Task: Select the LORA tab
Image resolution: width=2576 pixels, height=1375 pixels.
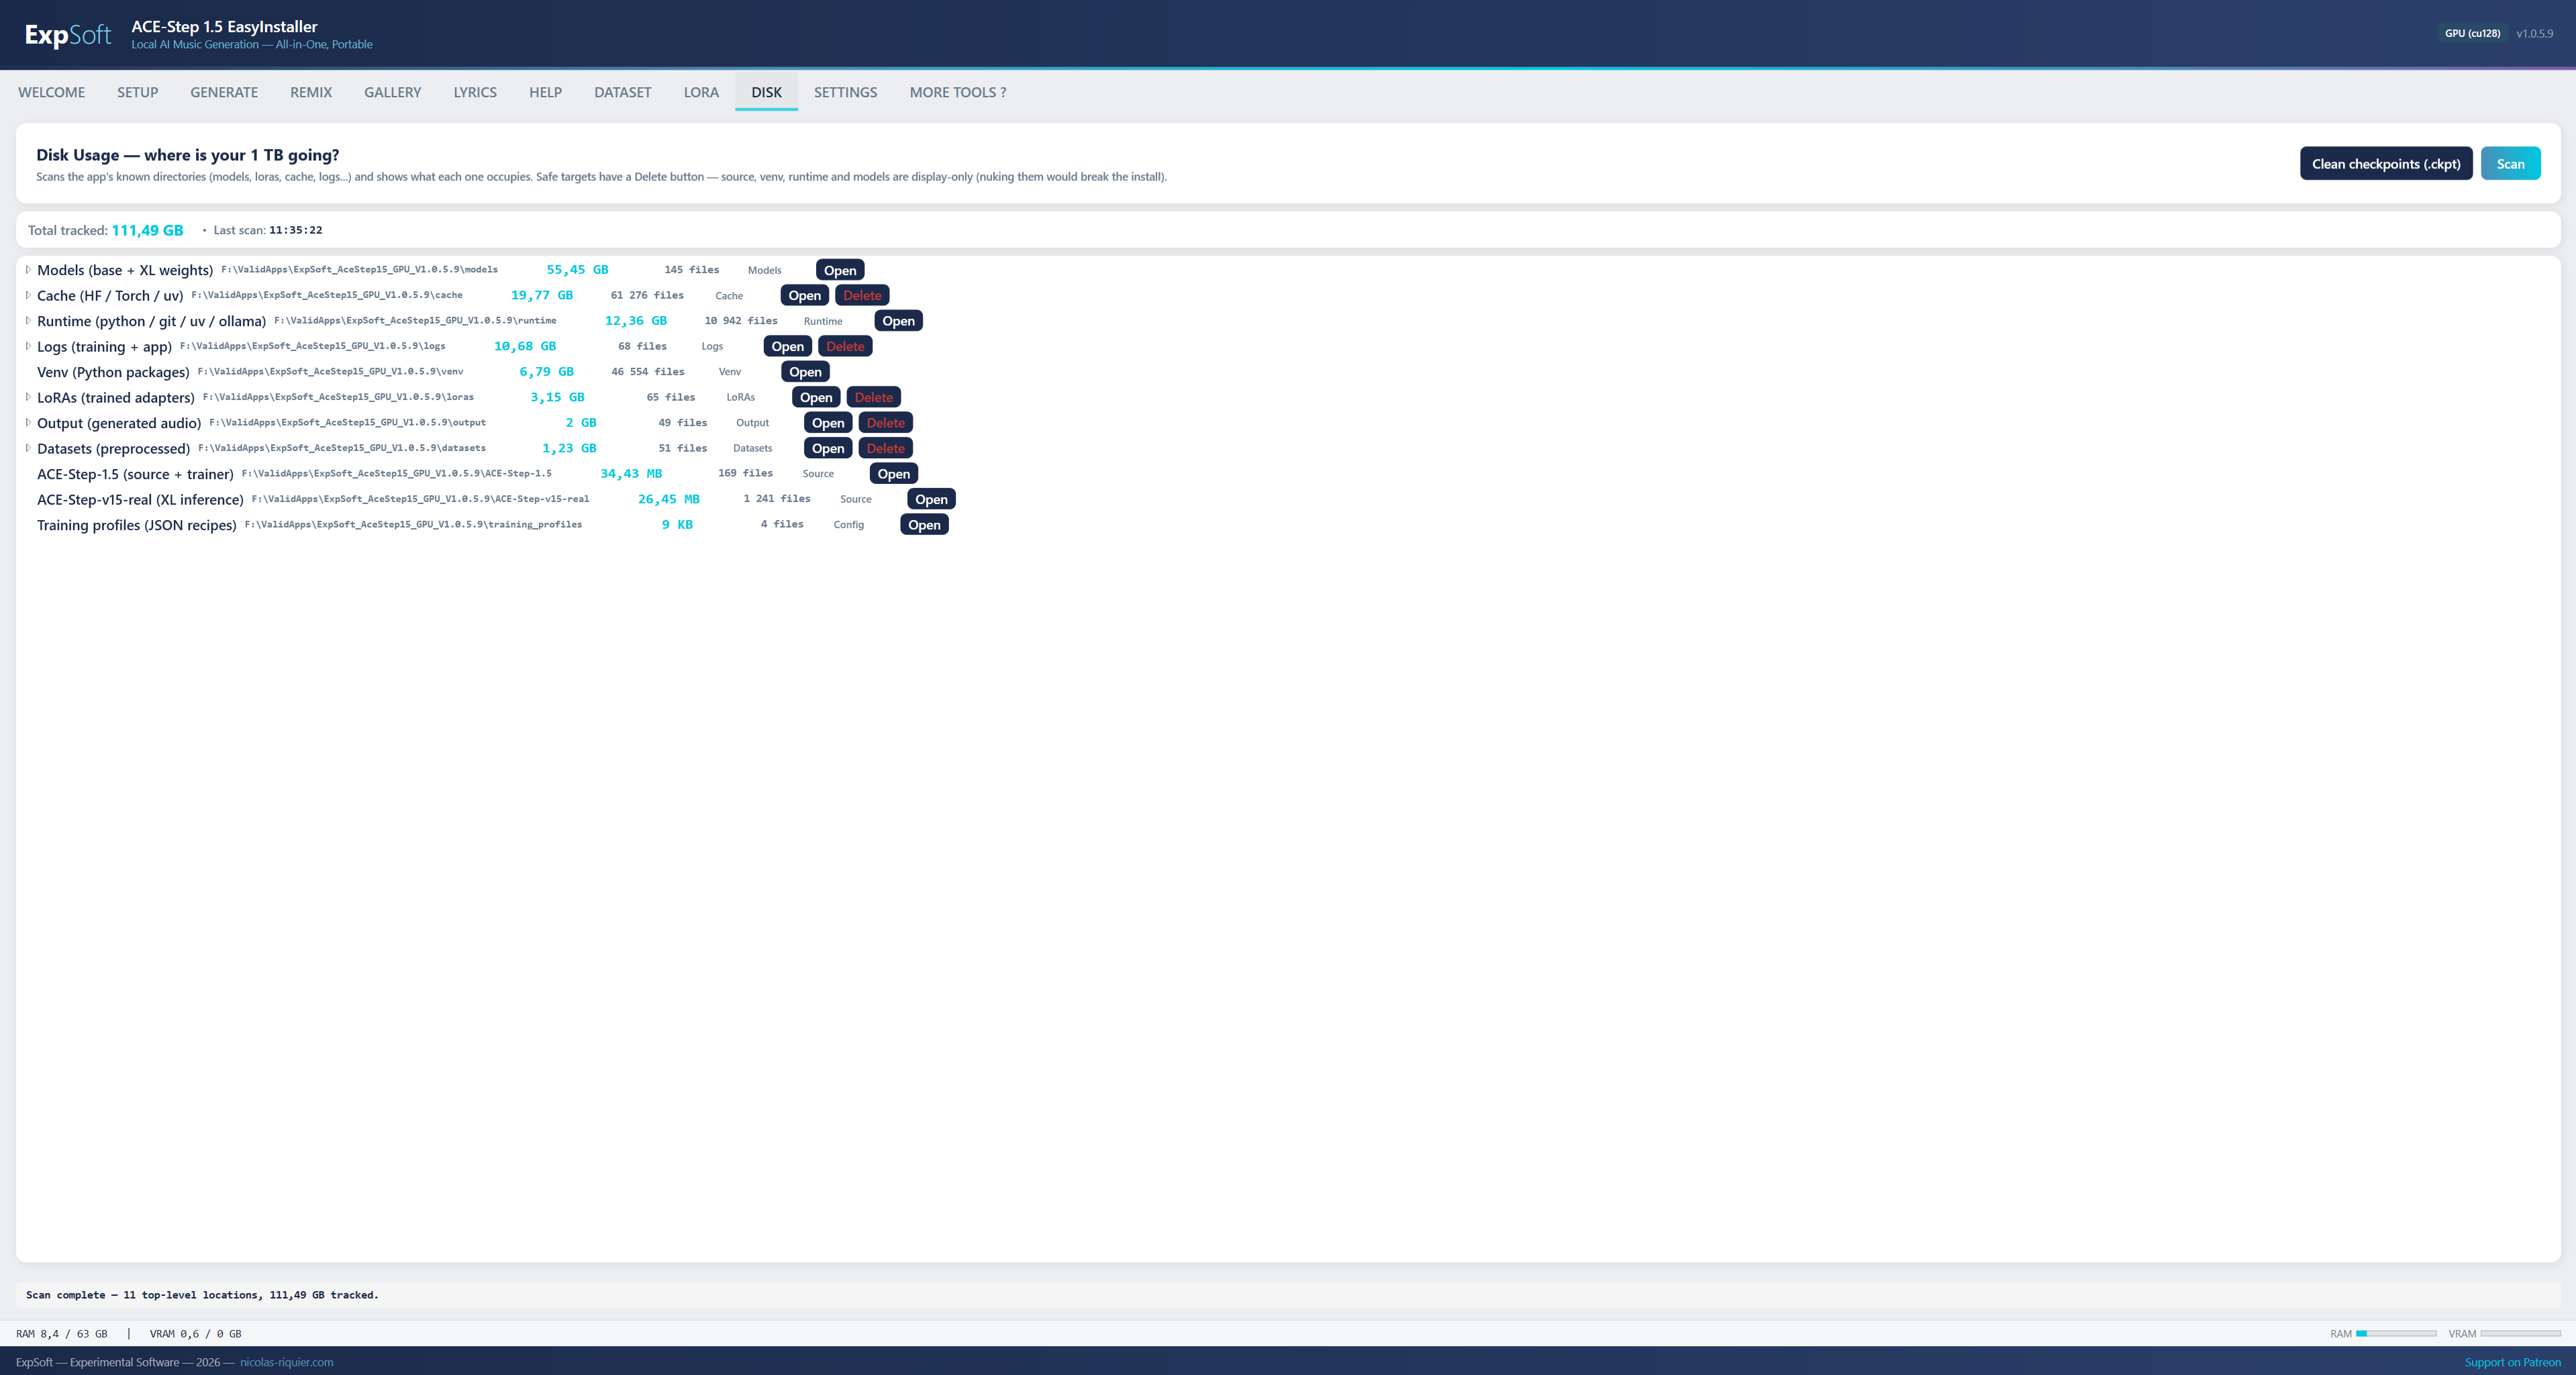Action: click(x=701, y=92)
